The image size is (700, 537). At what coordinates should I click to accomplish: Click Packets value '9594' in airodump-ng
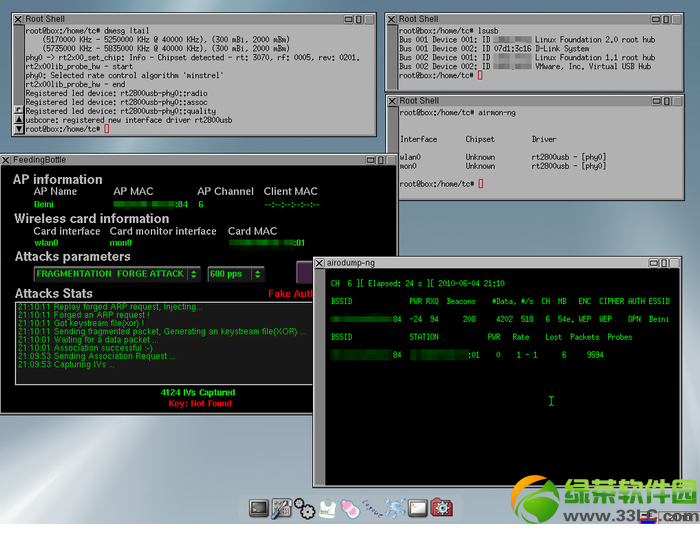click(x=595, y=355)
